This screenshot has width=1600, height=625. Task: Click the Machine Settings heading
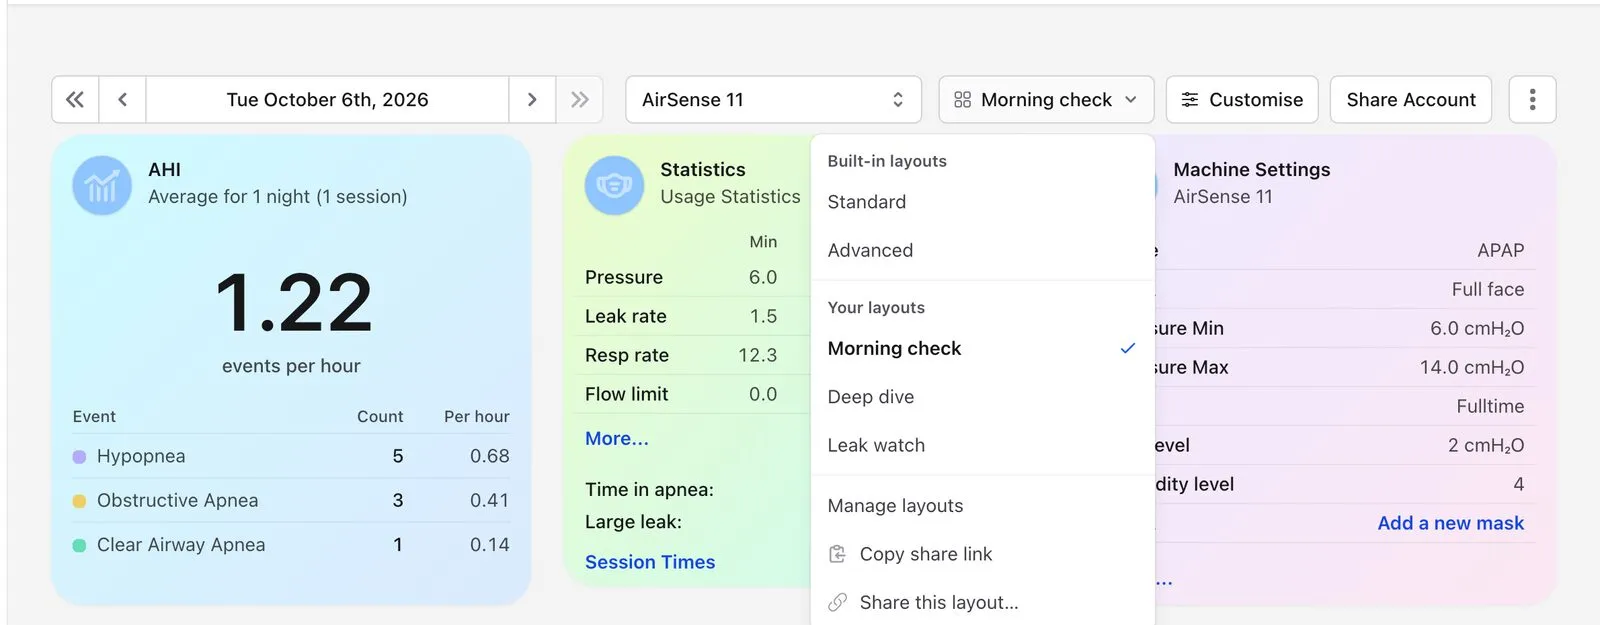click(1252, 170)
